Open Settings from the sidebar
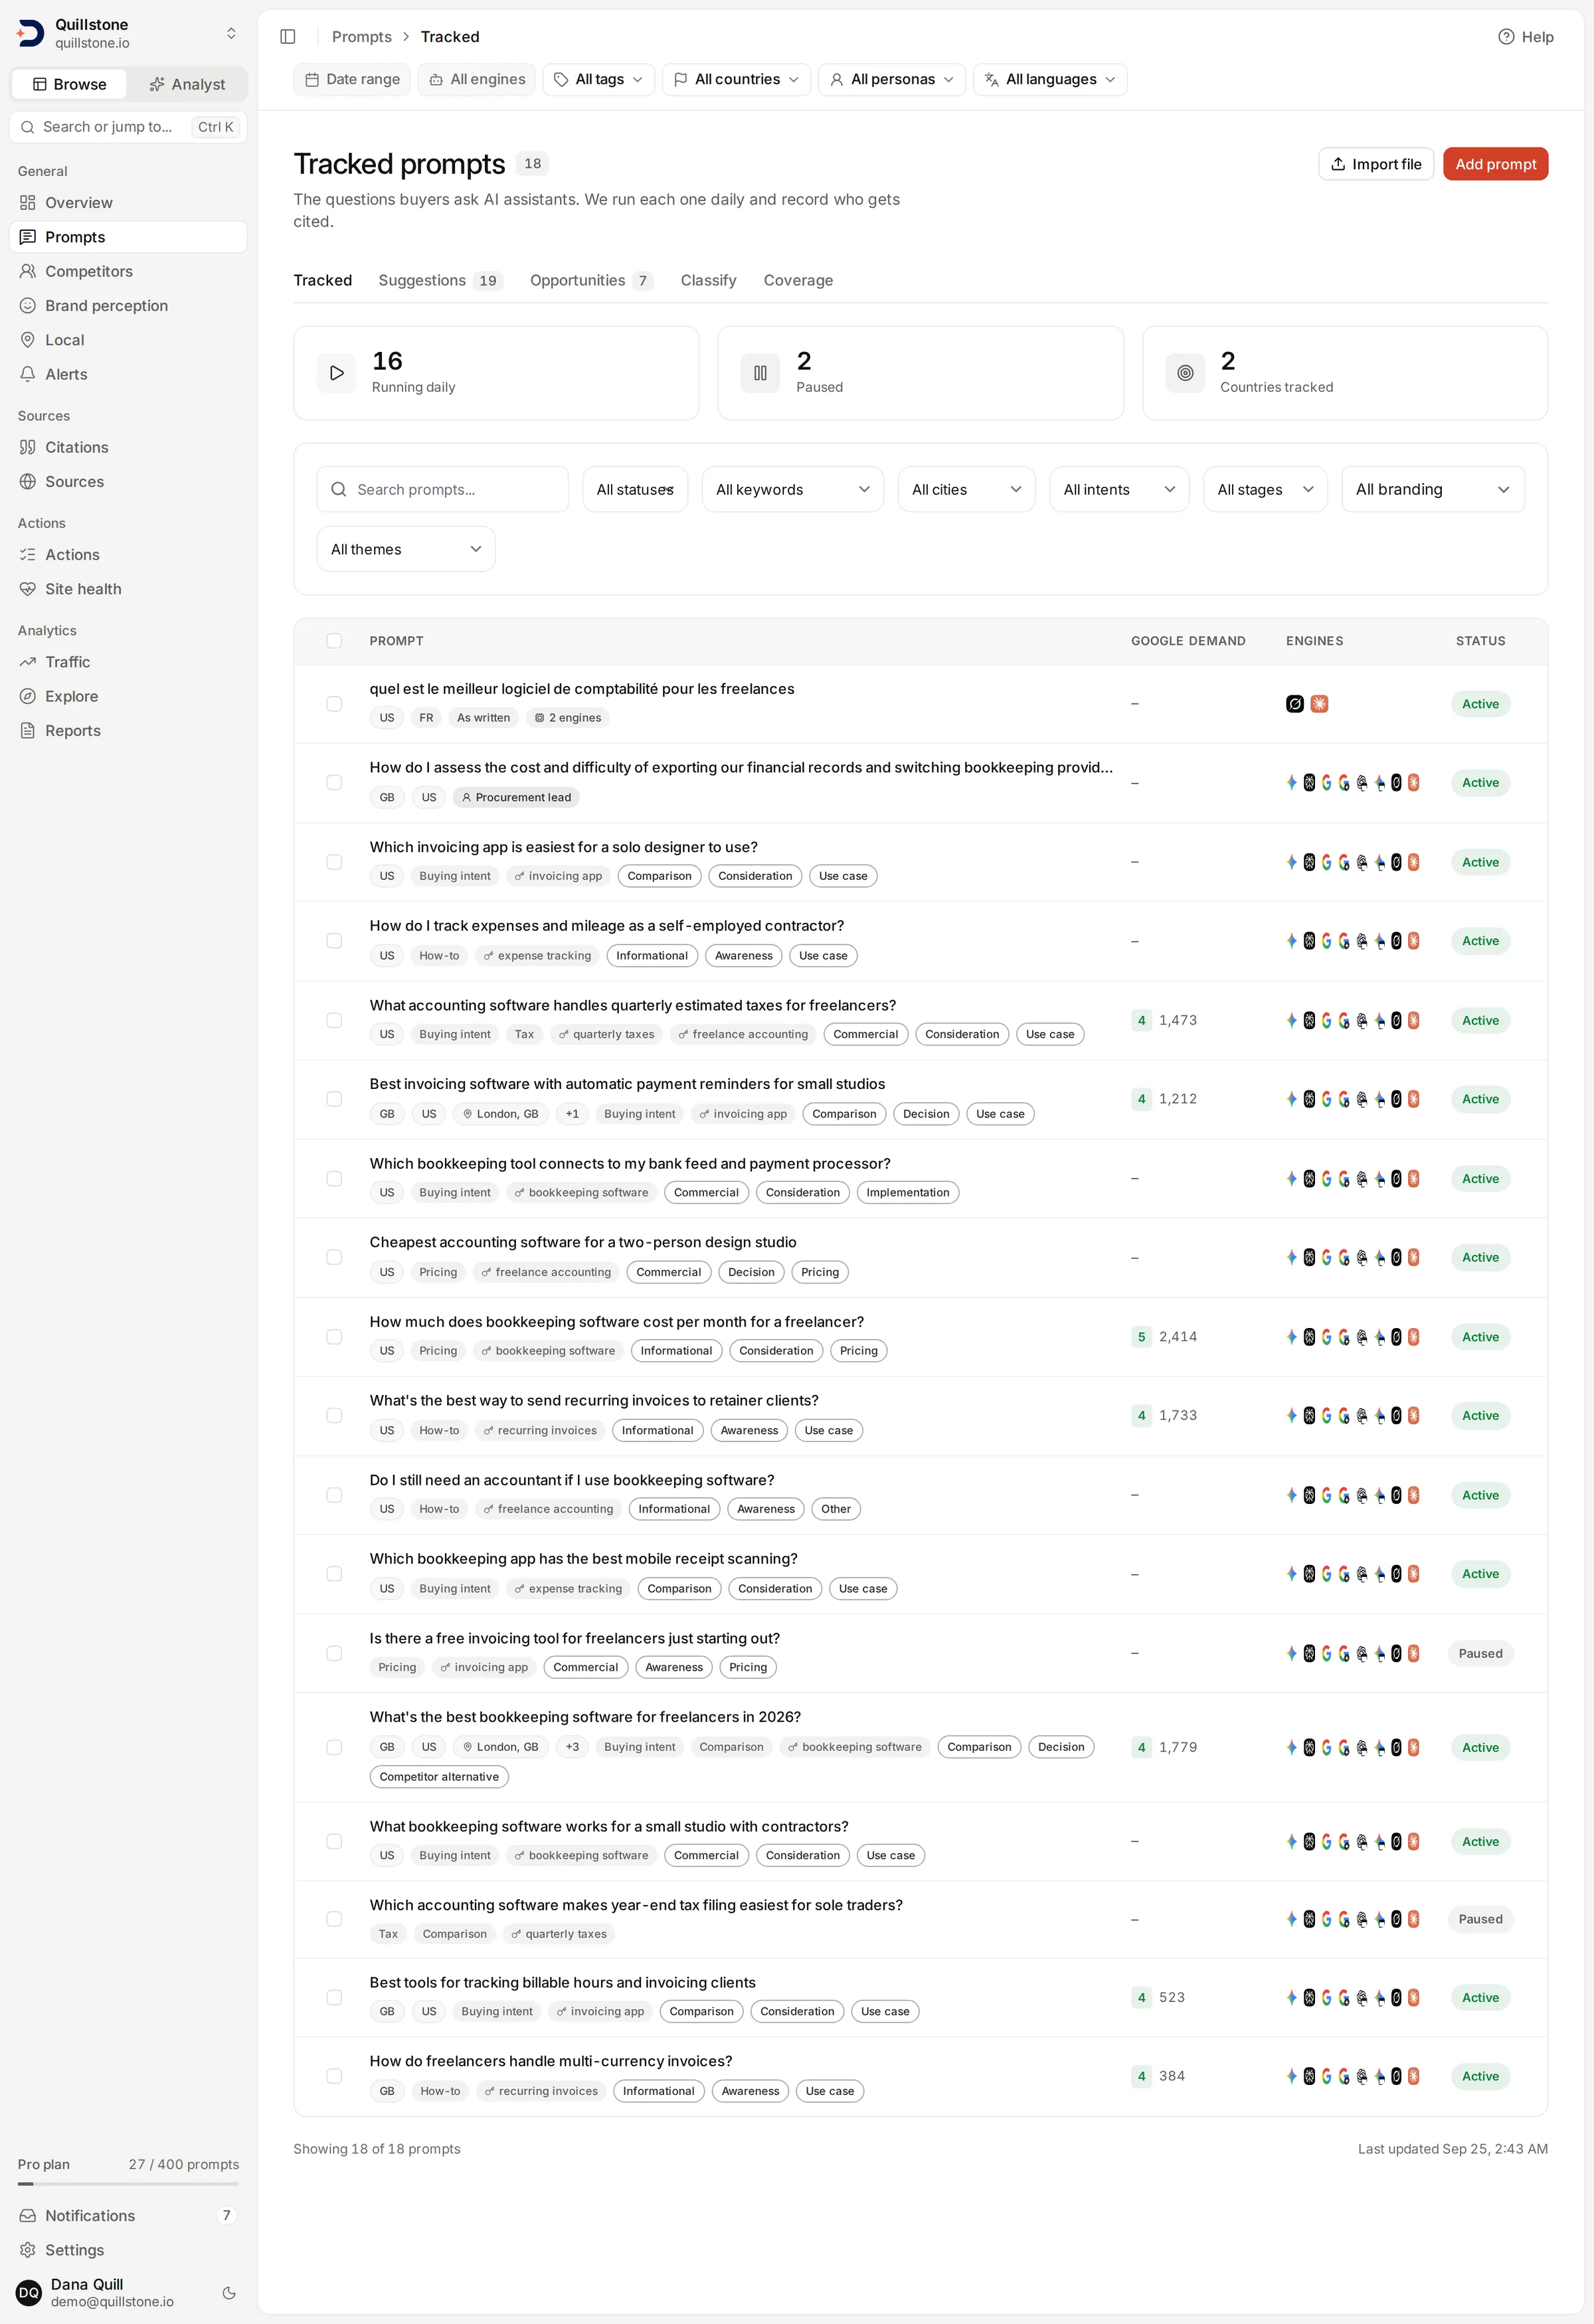This screenshot has height=2324, width=1594. 128,2250
